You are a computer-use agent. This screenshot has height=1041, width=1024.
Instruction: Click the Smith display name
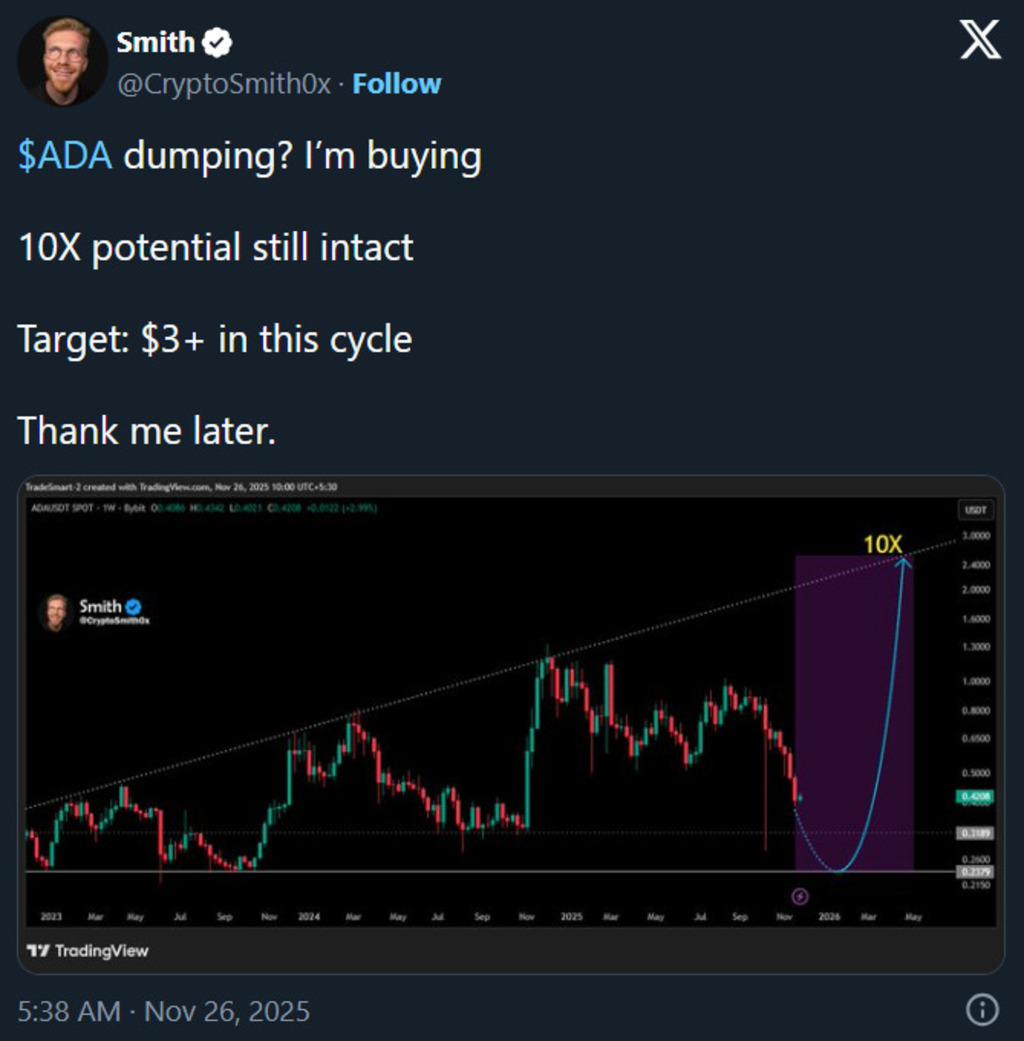pyautogui.click(x=156, y=42)
